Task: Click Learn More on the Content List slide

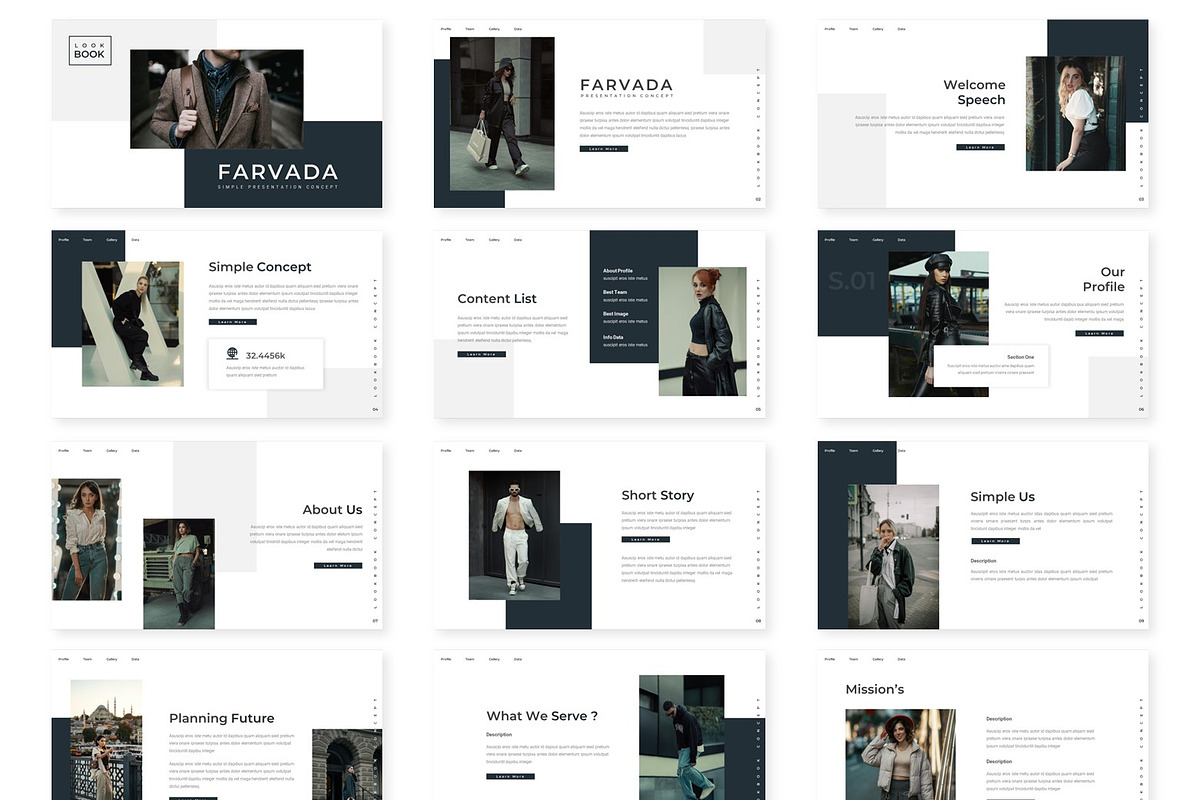Action: [482, 354]
